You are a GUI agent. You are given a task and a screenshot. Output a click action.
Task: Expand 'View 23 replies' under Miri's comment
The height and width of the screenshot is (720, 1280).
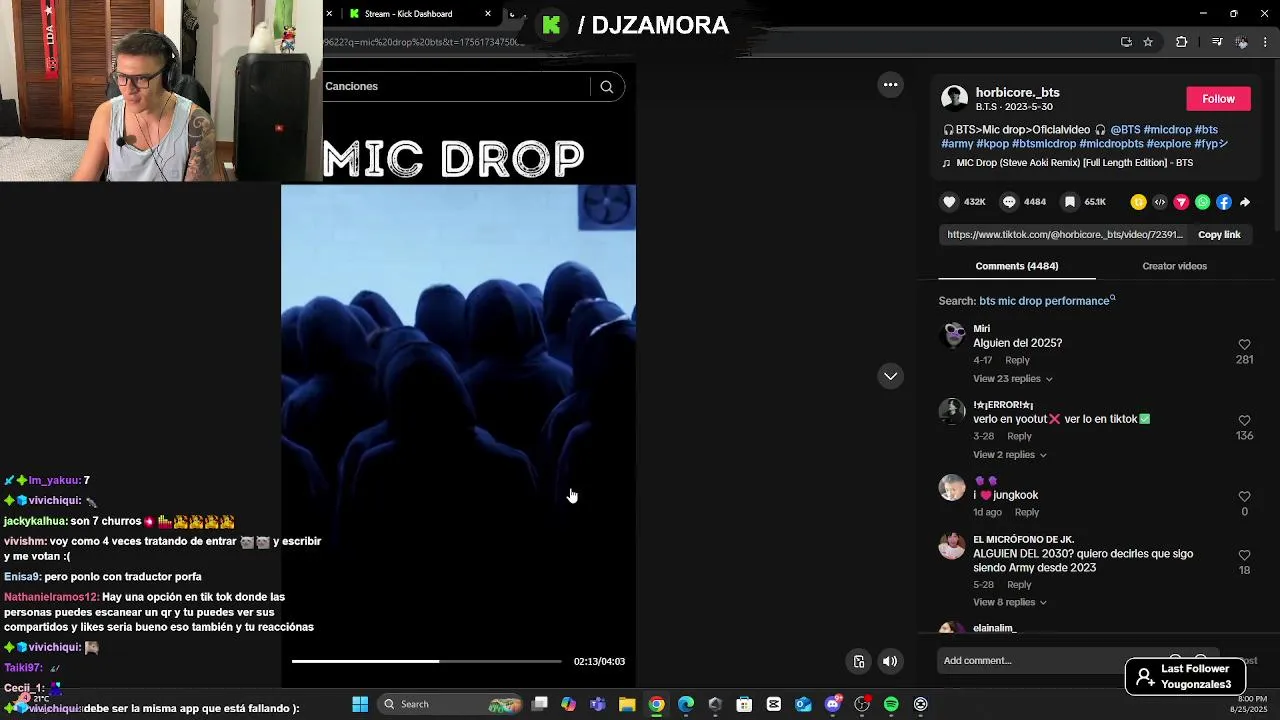(x=1013, y=379)
